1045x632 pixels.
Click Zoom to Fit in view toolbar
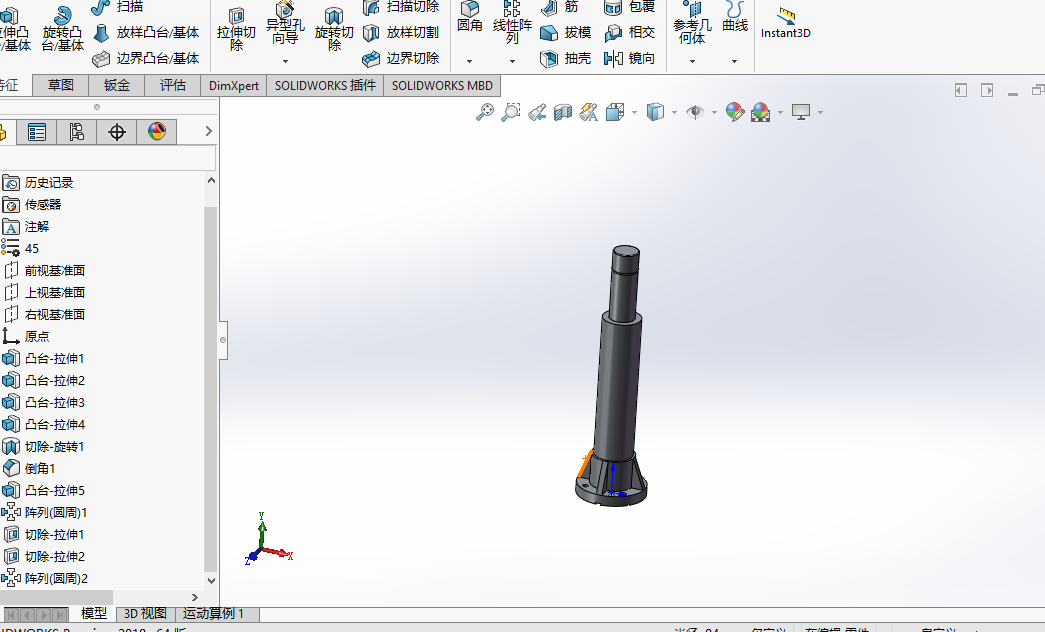pyautogui.click(x=485, y=112)
